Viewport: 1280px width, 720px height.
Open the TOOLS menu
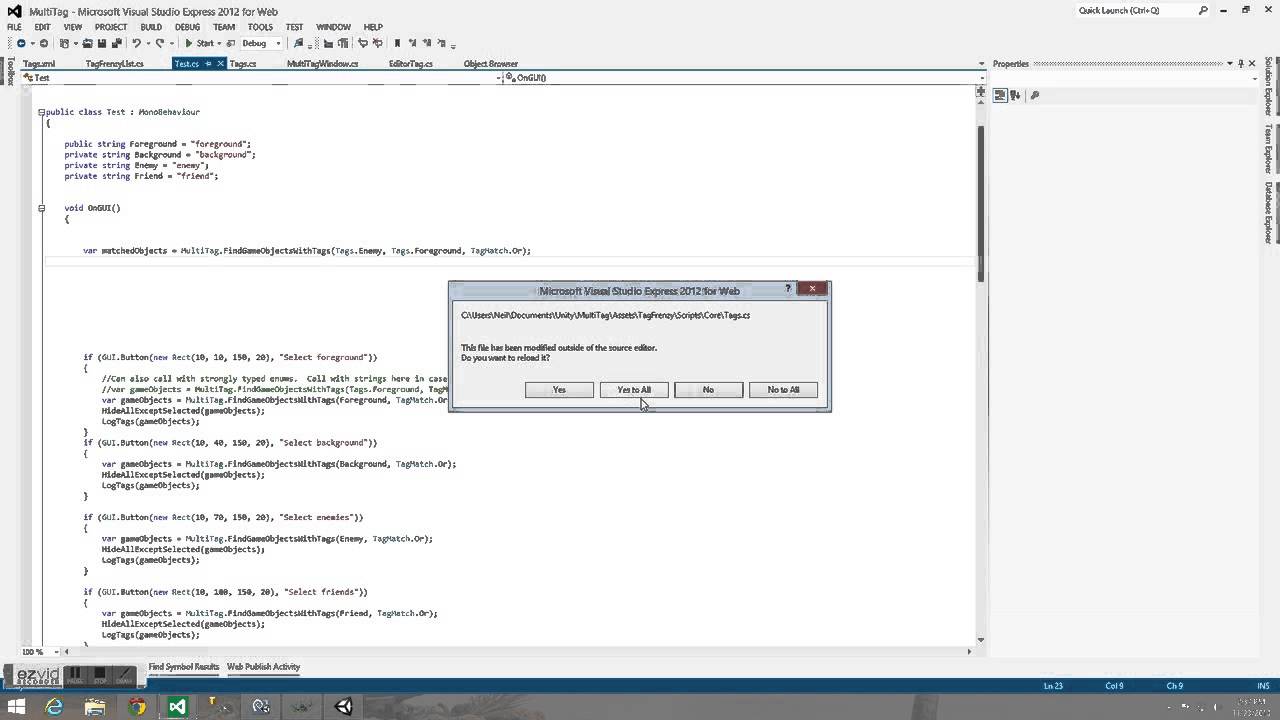(260, 27)
